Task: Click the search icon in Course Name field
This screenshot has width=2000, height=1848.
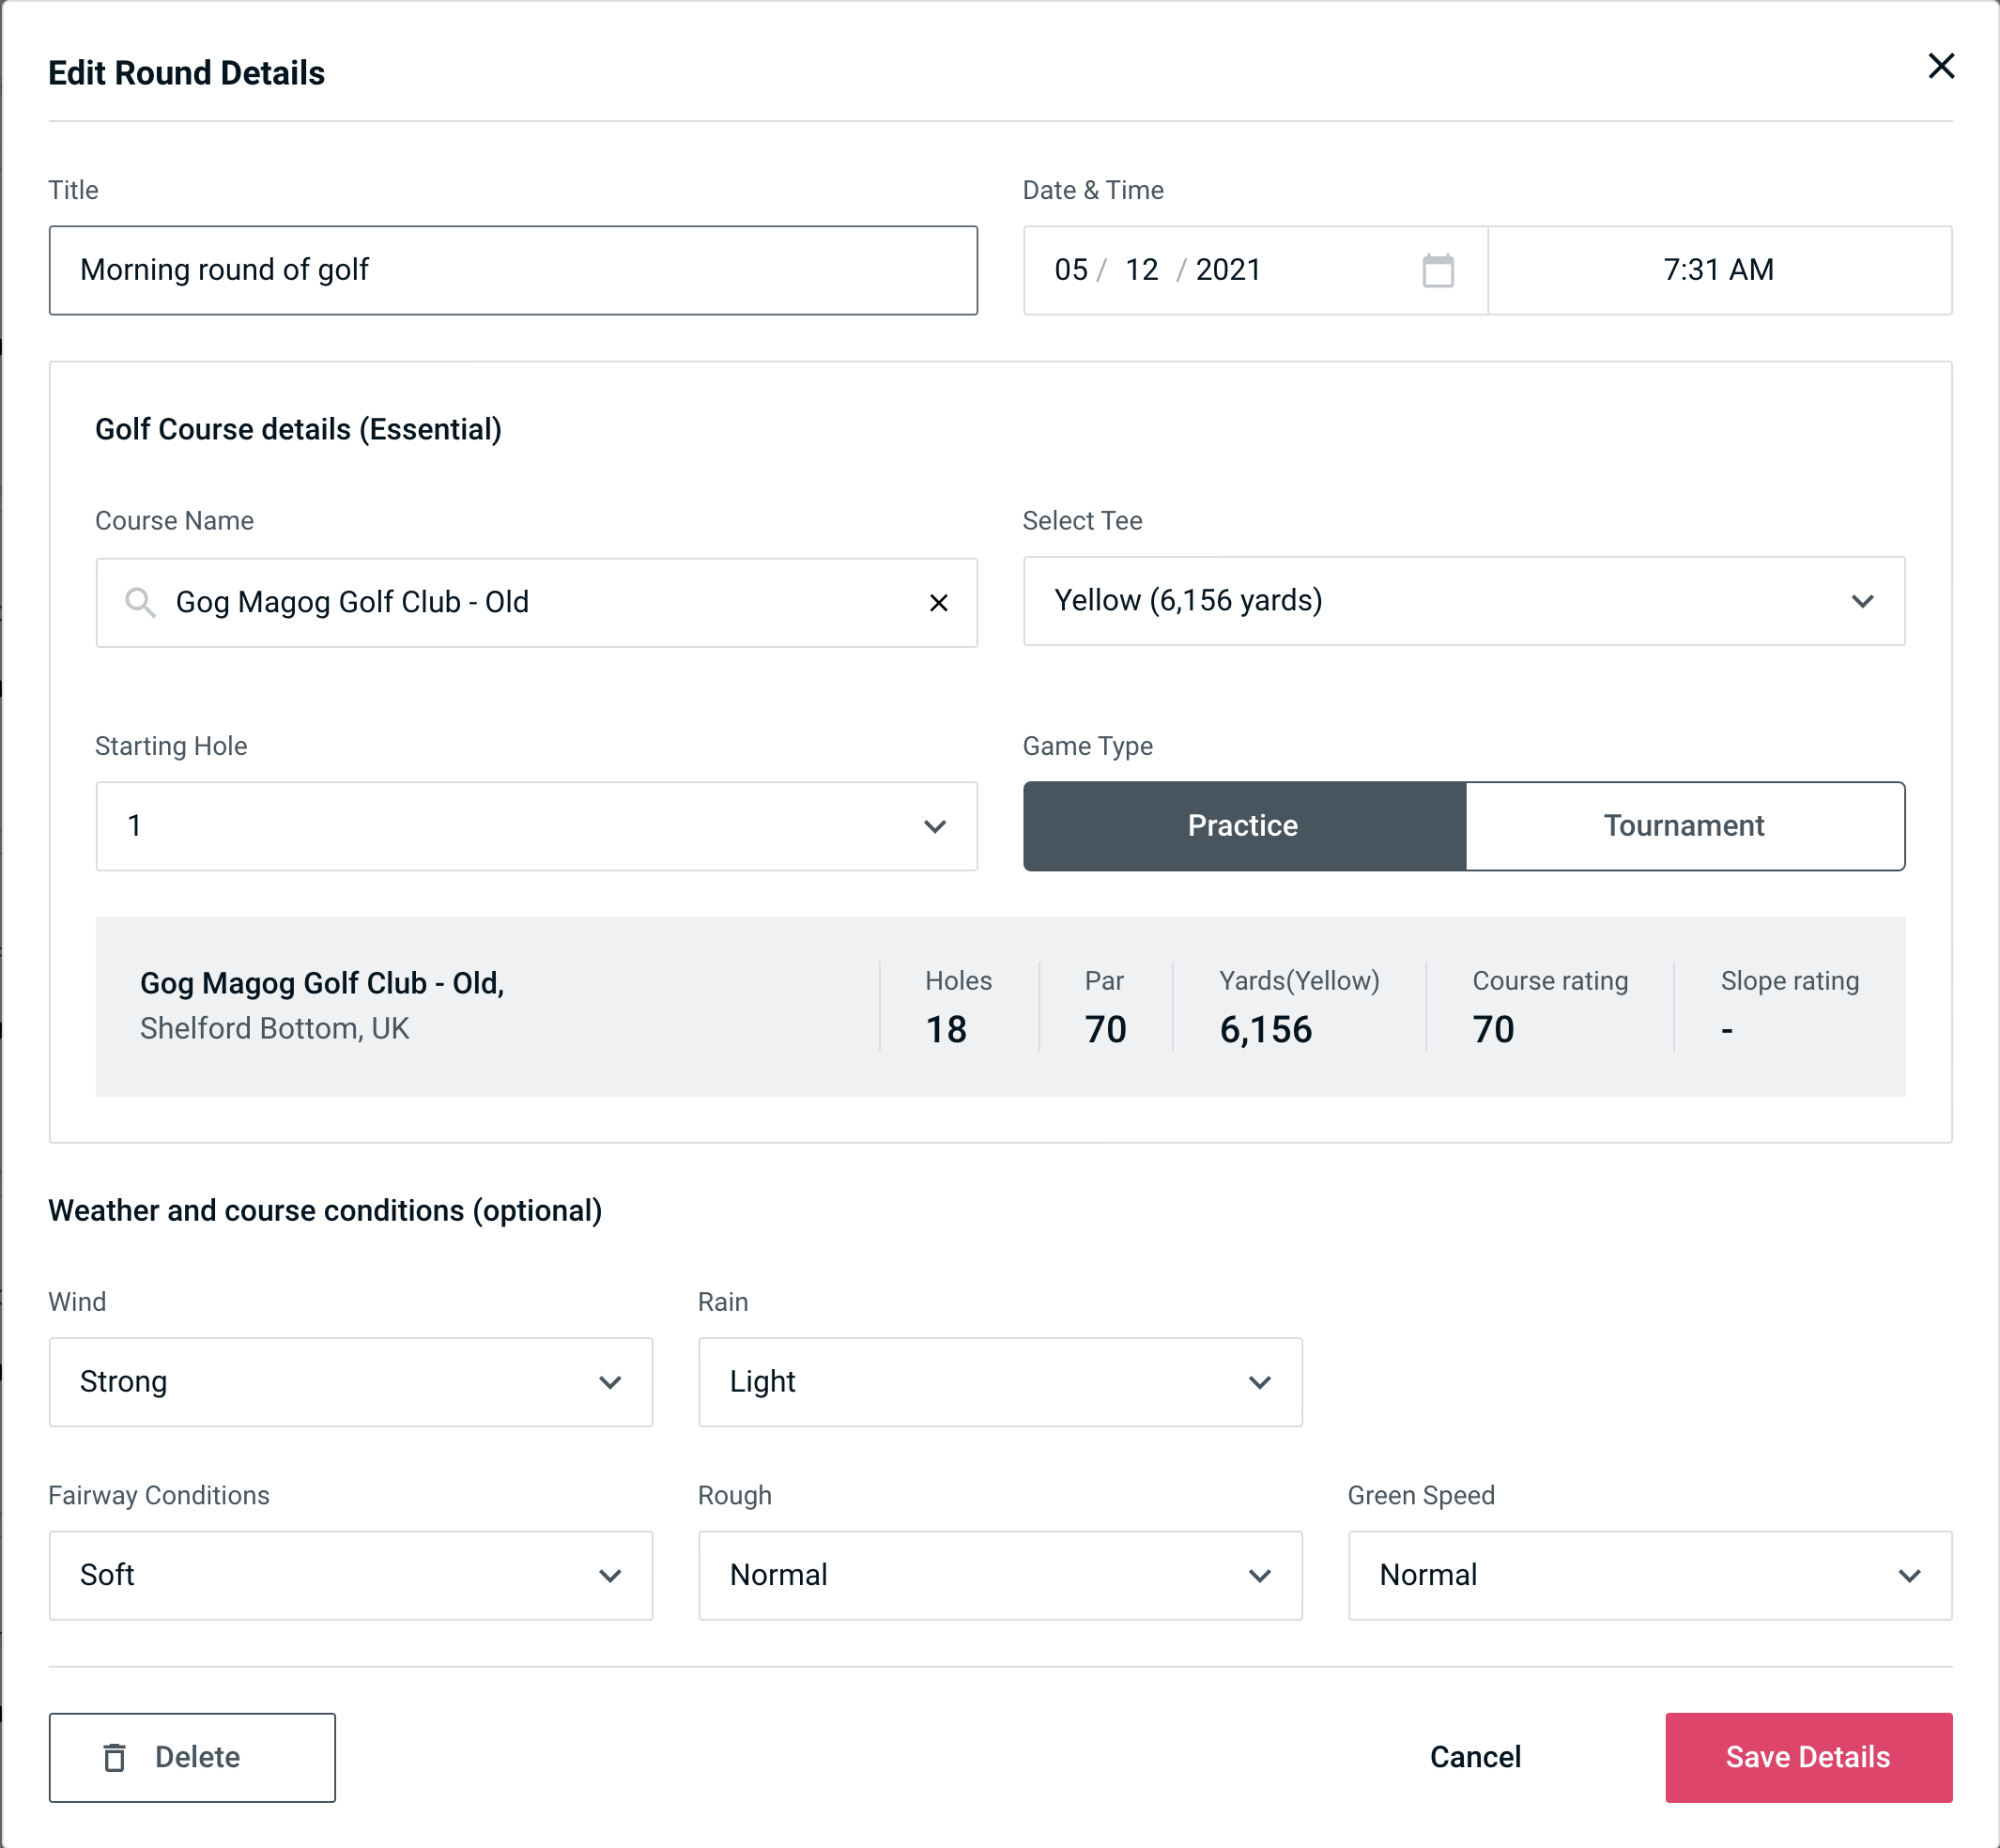Action: (x=139, y=601)
